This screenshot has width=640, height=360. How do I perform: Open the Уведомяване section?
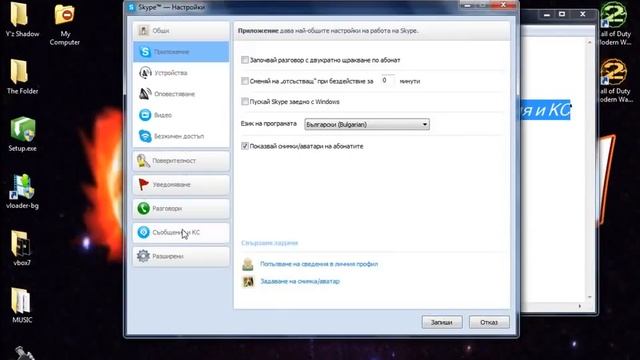click(181, 184)
